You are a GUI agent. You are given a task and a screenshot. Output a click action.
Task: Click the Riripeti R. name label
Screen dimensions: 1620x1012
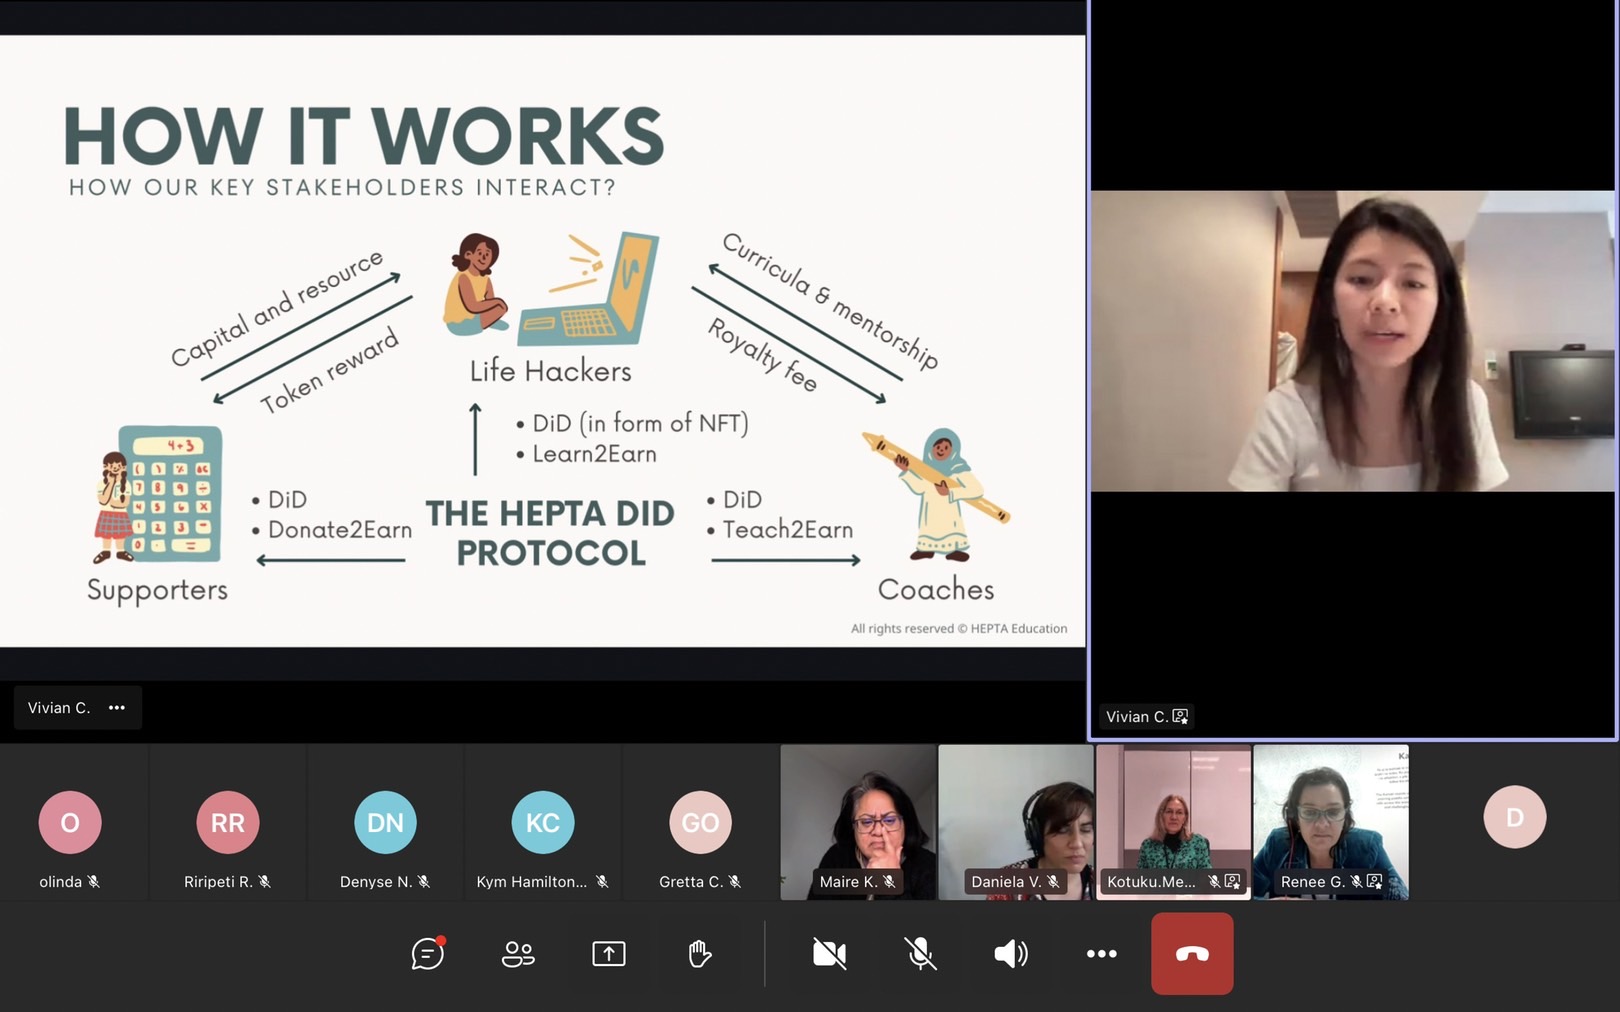pyautogui.click(x=218, y=882)
